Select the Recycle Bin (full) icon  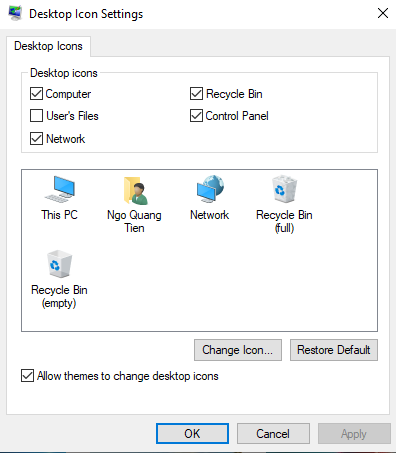(284, 189)
